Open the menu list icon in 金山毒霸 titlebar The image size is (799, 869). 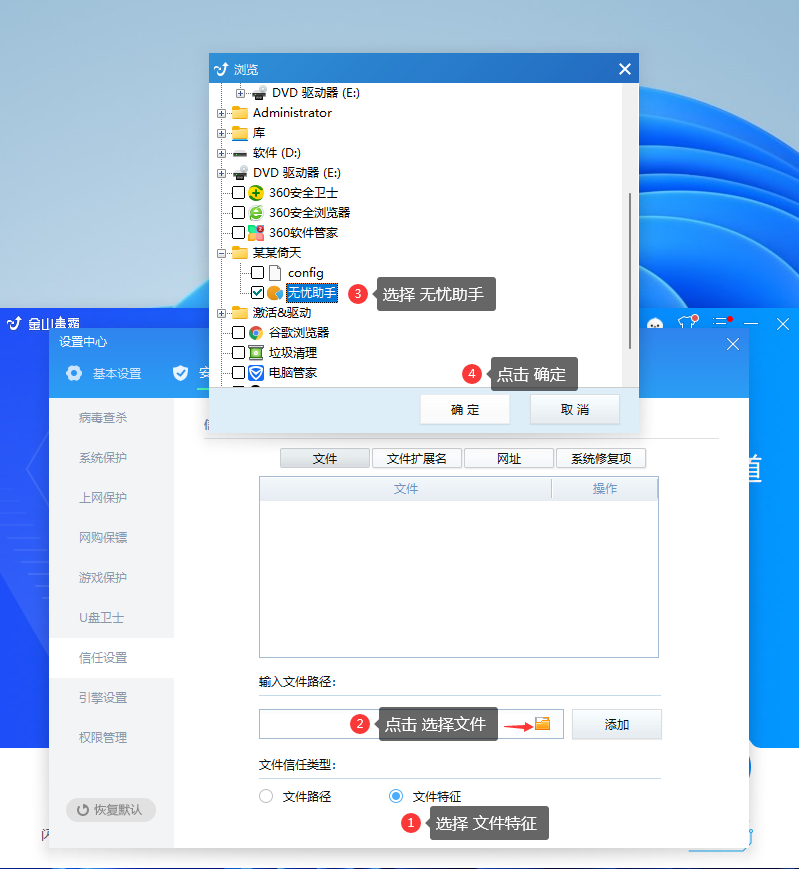click(x=721, y=323)
